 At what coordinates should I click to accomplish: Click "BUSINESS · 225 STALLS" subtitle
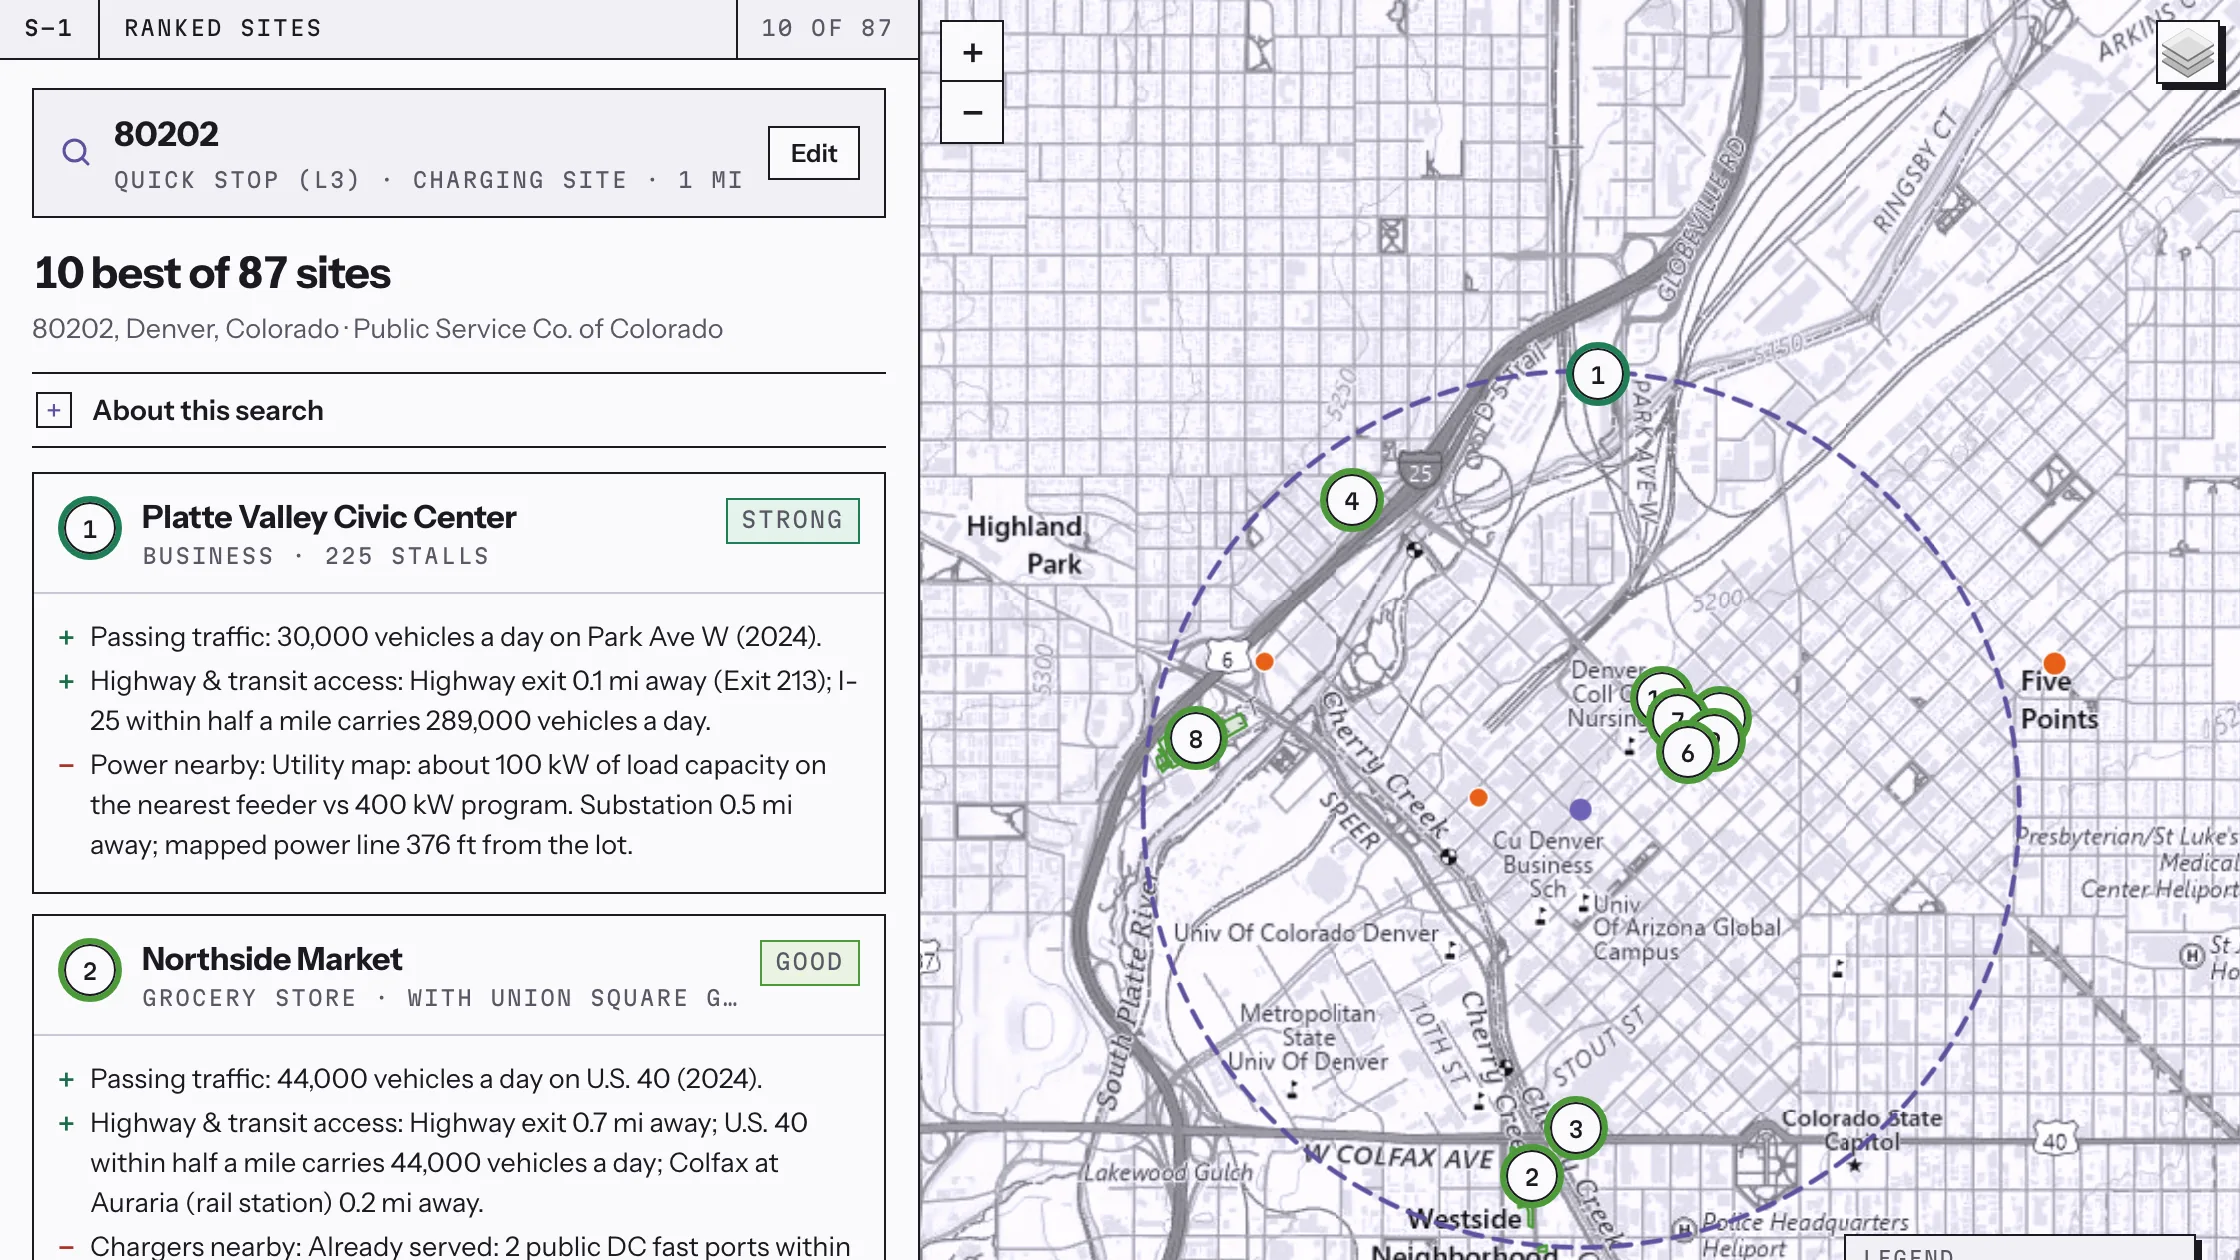click(x=316, y=556)
